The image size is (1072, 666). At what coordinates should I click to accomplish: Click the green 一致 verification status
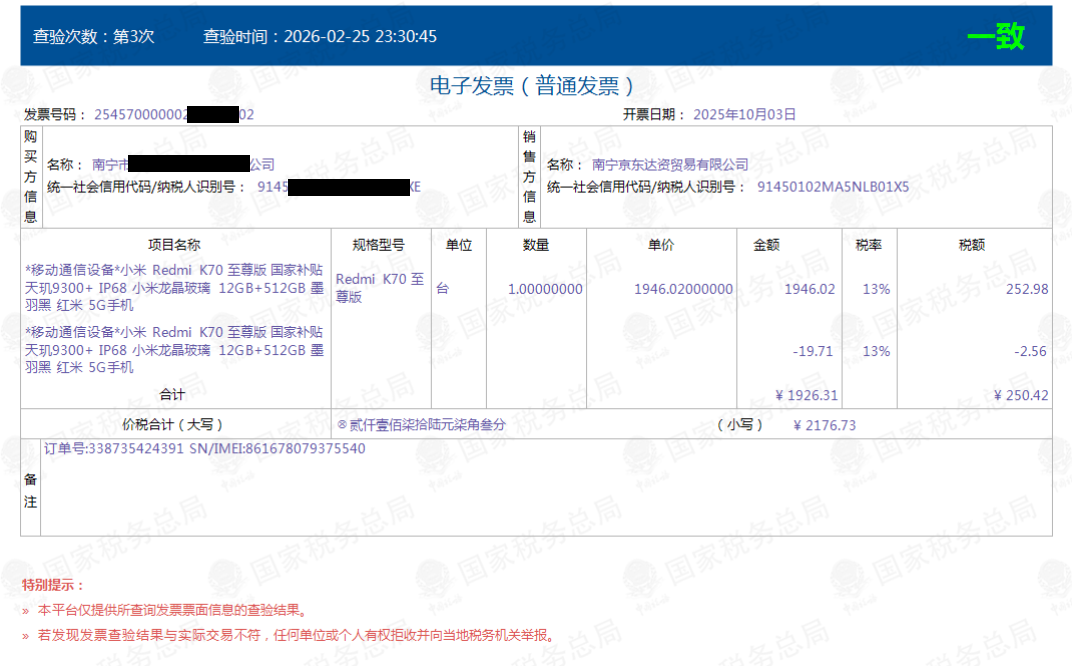pos(995,37)
